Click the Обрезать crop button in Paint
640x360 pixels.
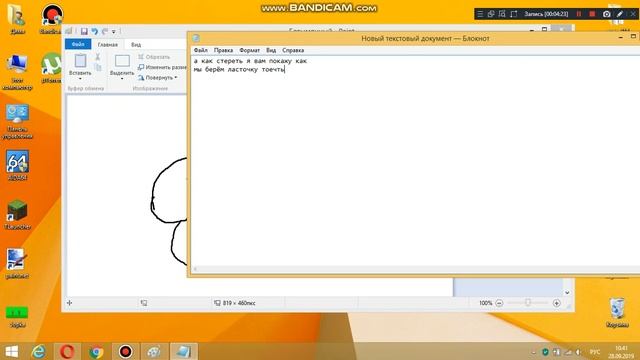pyautogui.click(x=154, y=57)
